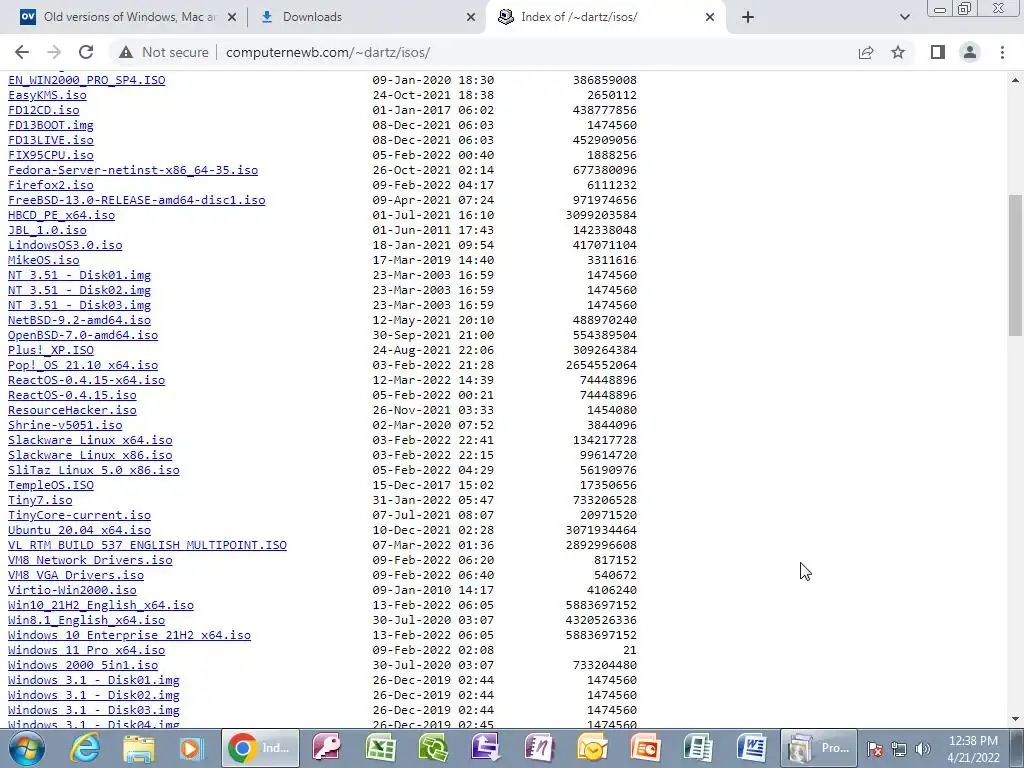This screenshot has width=1024, height=768.
Task: Go back to the previous page
Action: click(22, 52)
